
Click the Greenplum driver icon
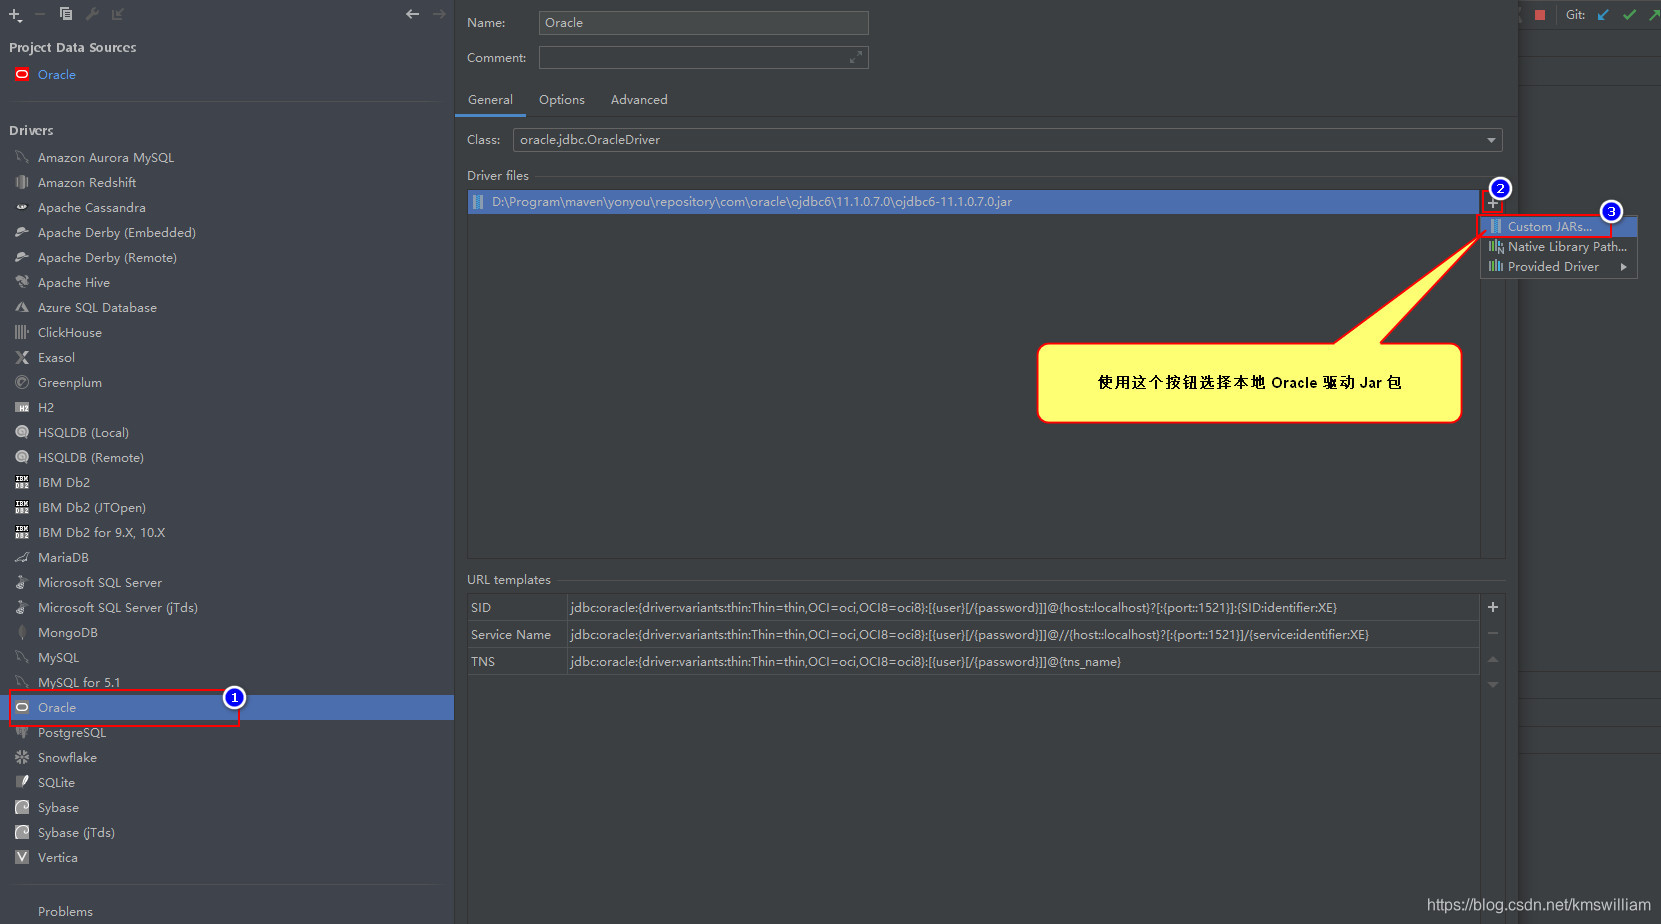22,382
